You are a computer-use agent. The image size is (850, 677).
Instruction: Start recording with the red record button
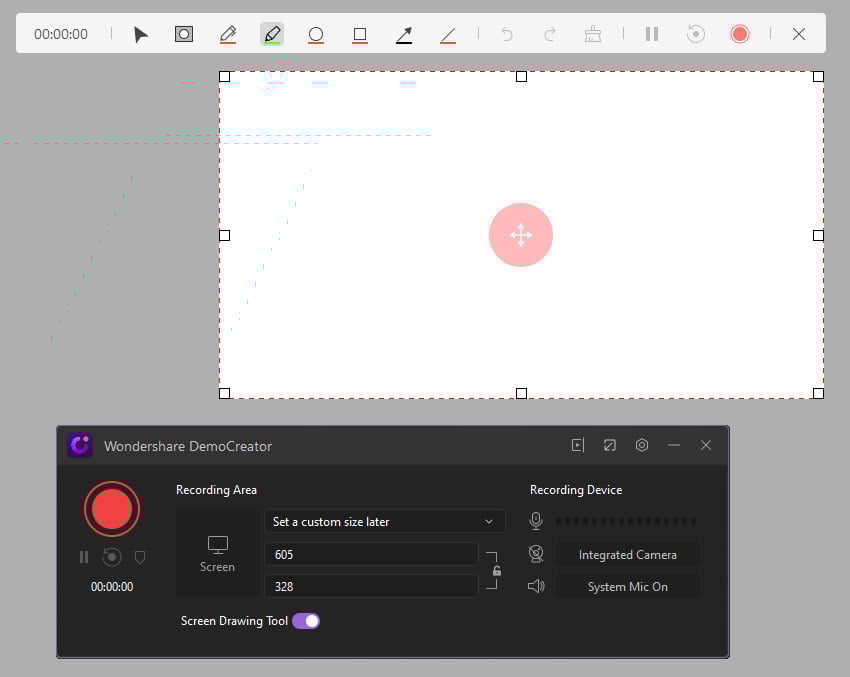[x=111, y=508]
